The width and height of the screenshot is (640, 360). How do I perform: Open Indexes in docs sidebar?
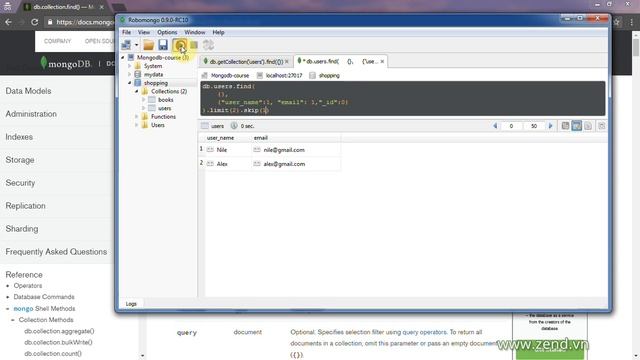click(19, 137)
